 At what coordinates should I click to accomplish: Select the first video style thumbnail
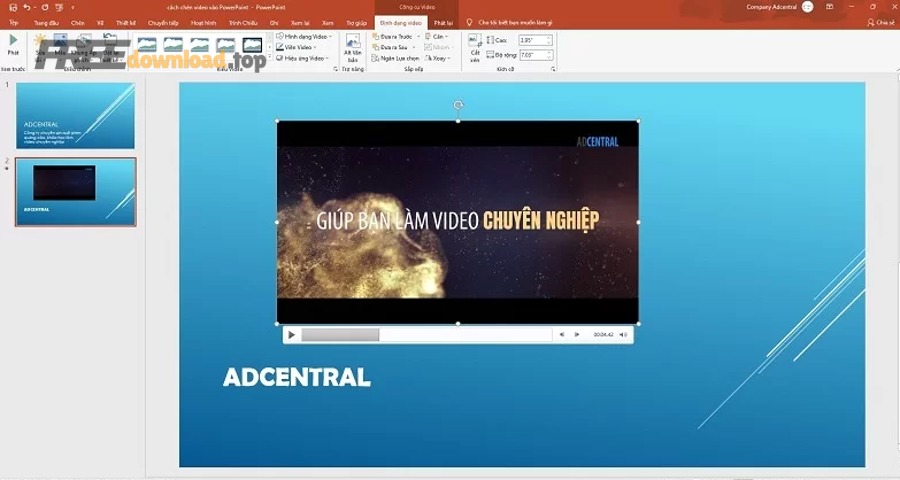[x=146, y=45]
